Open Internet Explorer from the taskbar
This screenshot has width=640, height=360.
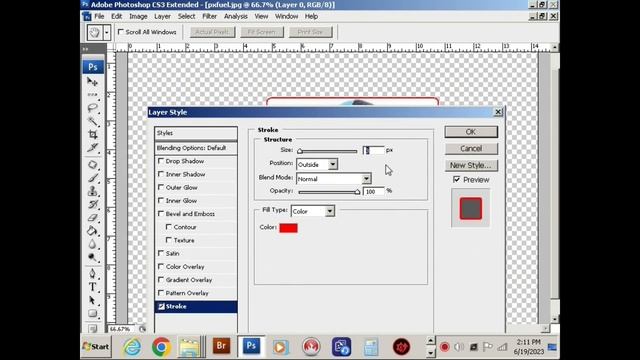(x=132, y=347)
